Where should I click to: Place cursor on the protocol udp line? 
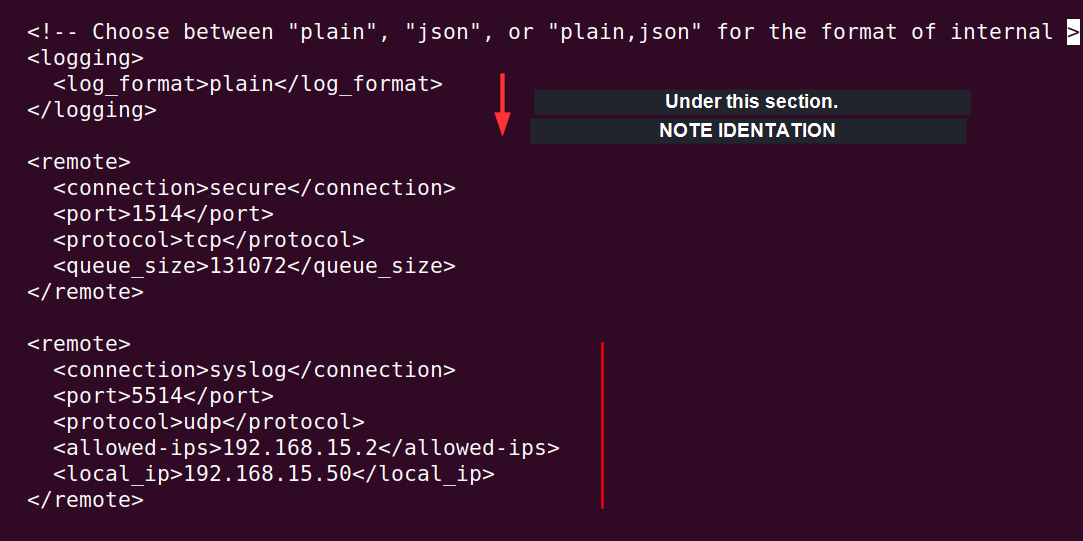coord(208,422)
